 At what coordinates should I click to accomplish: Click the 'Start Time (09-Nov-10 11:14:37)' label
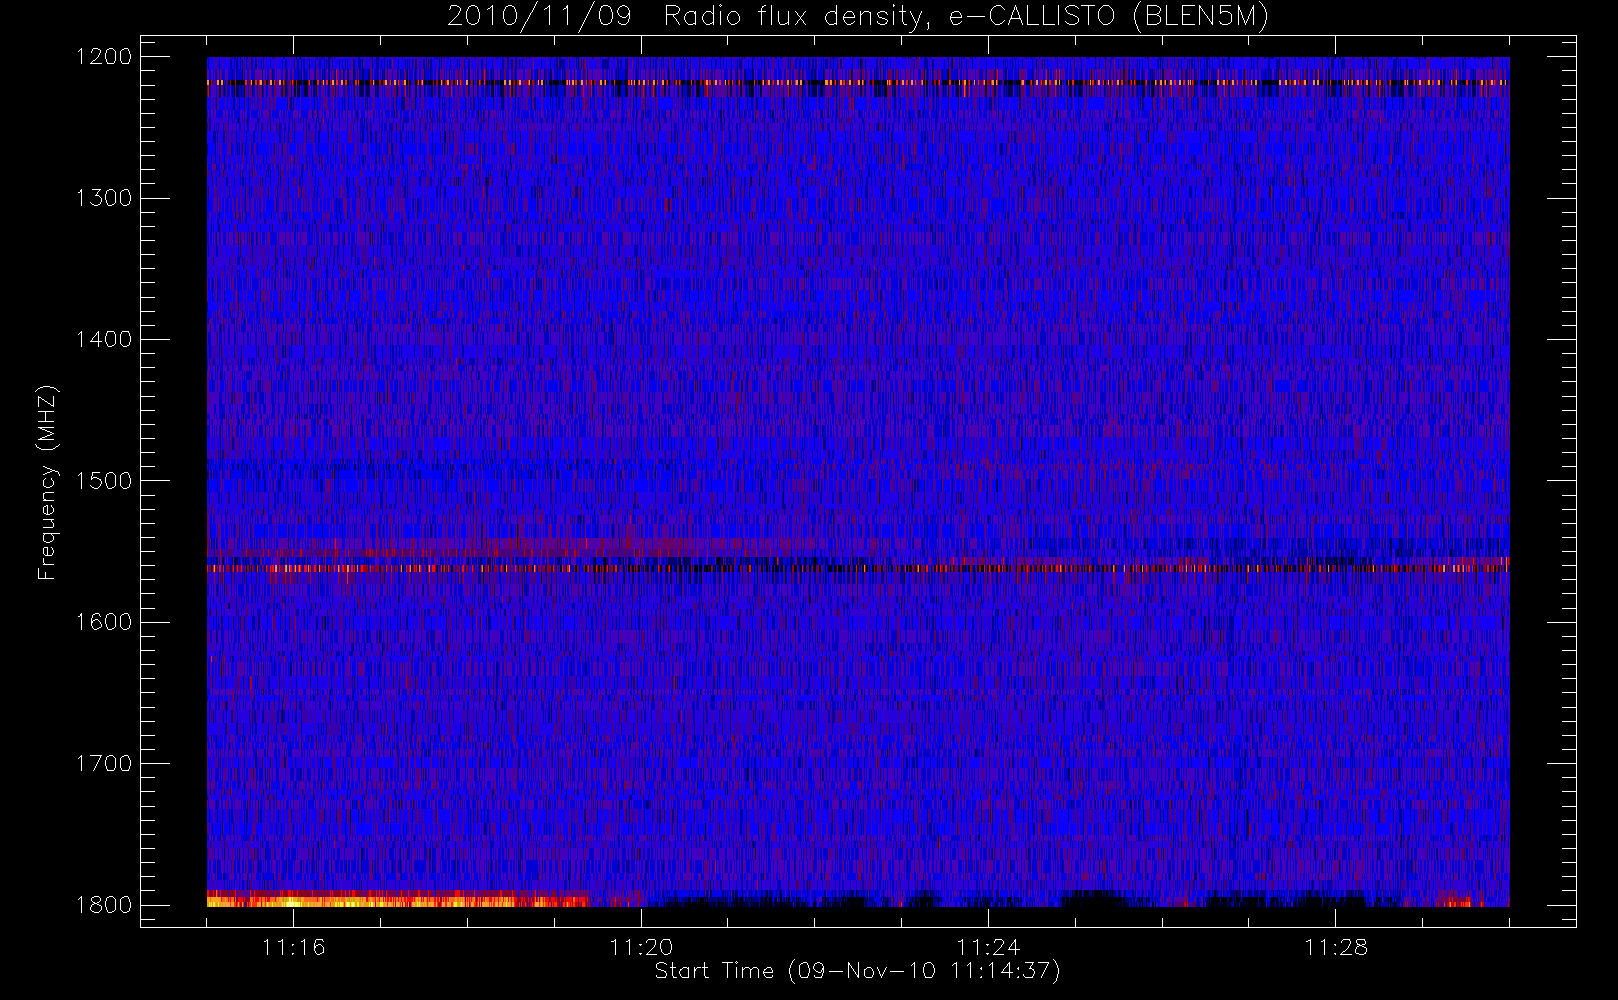(857, 971)
